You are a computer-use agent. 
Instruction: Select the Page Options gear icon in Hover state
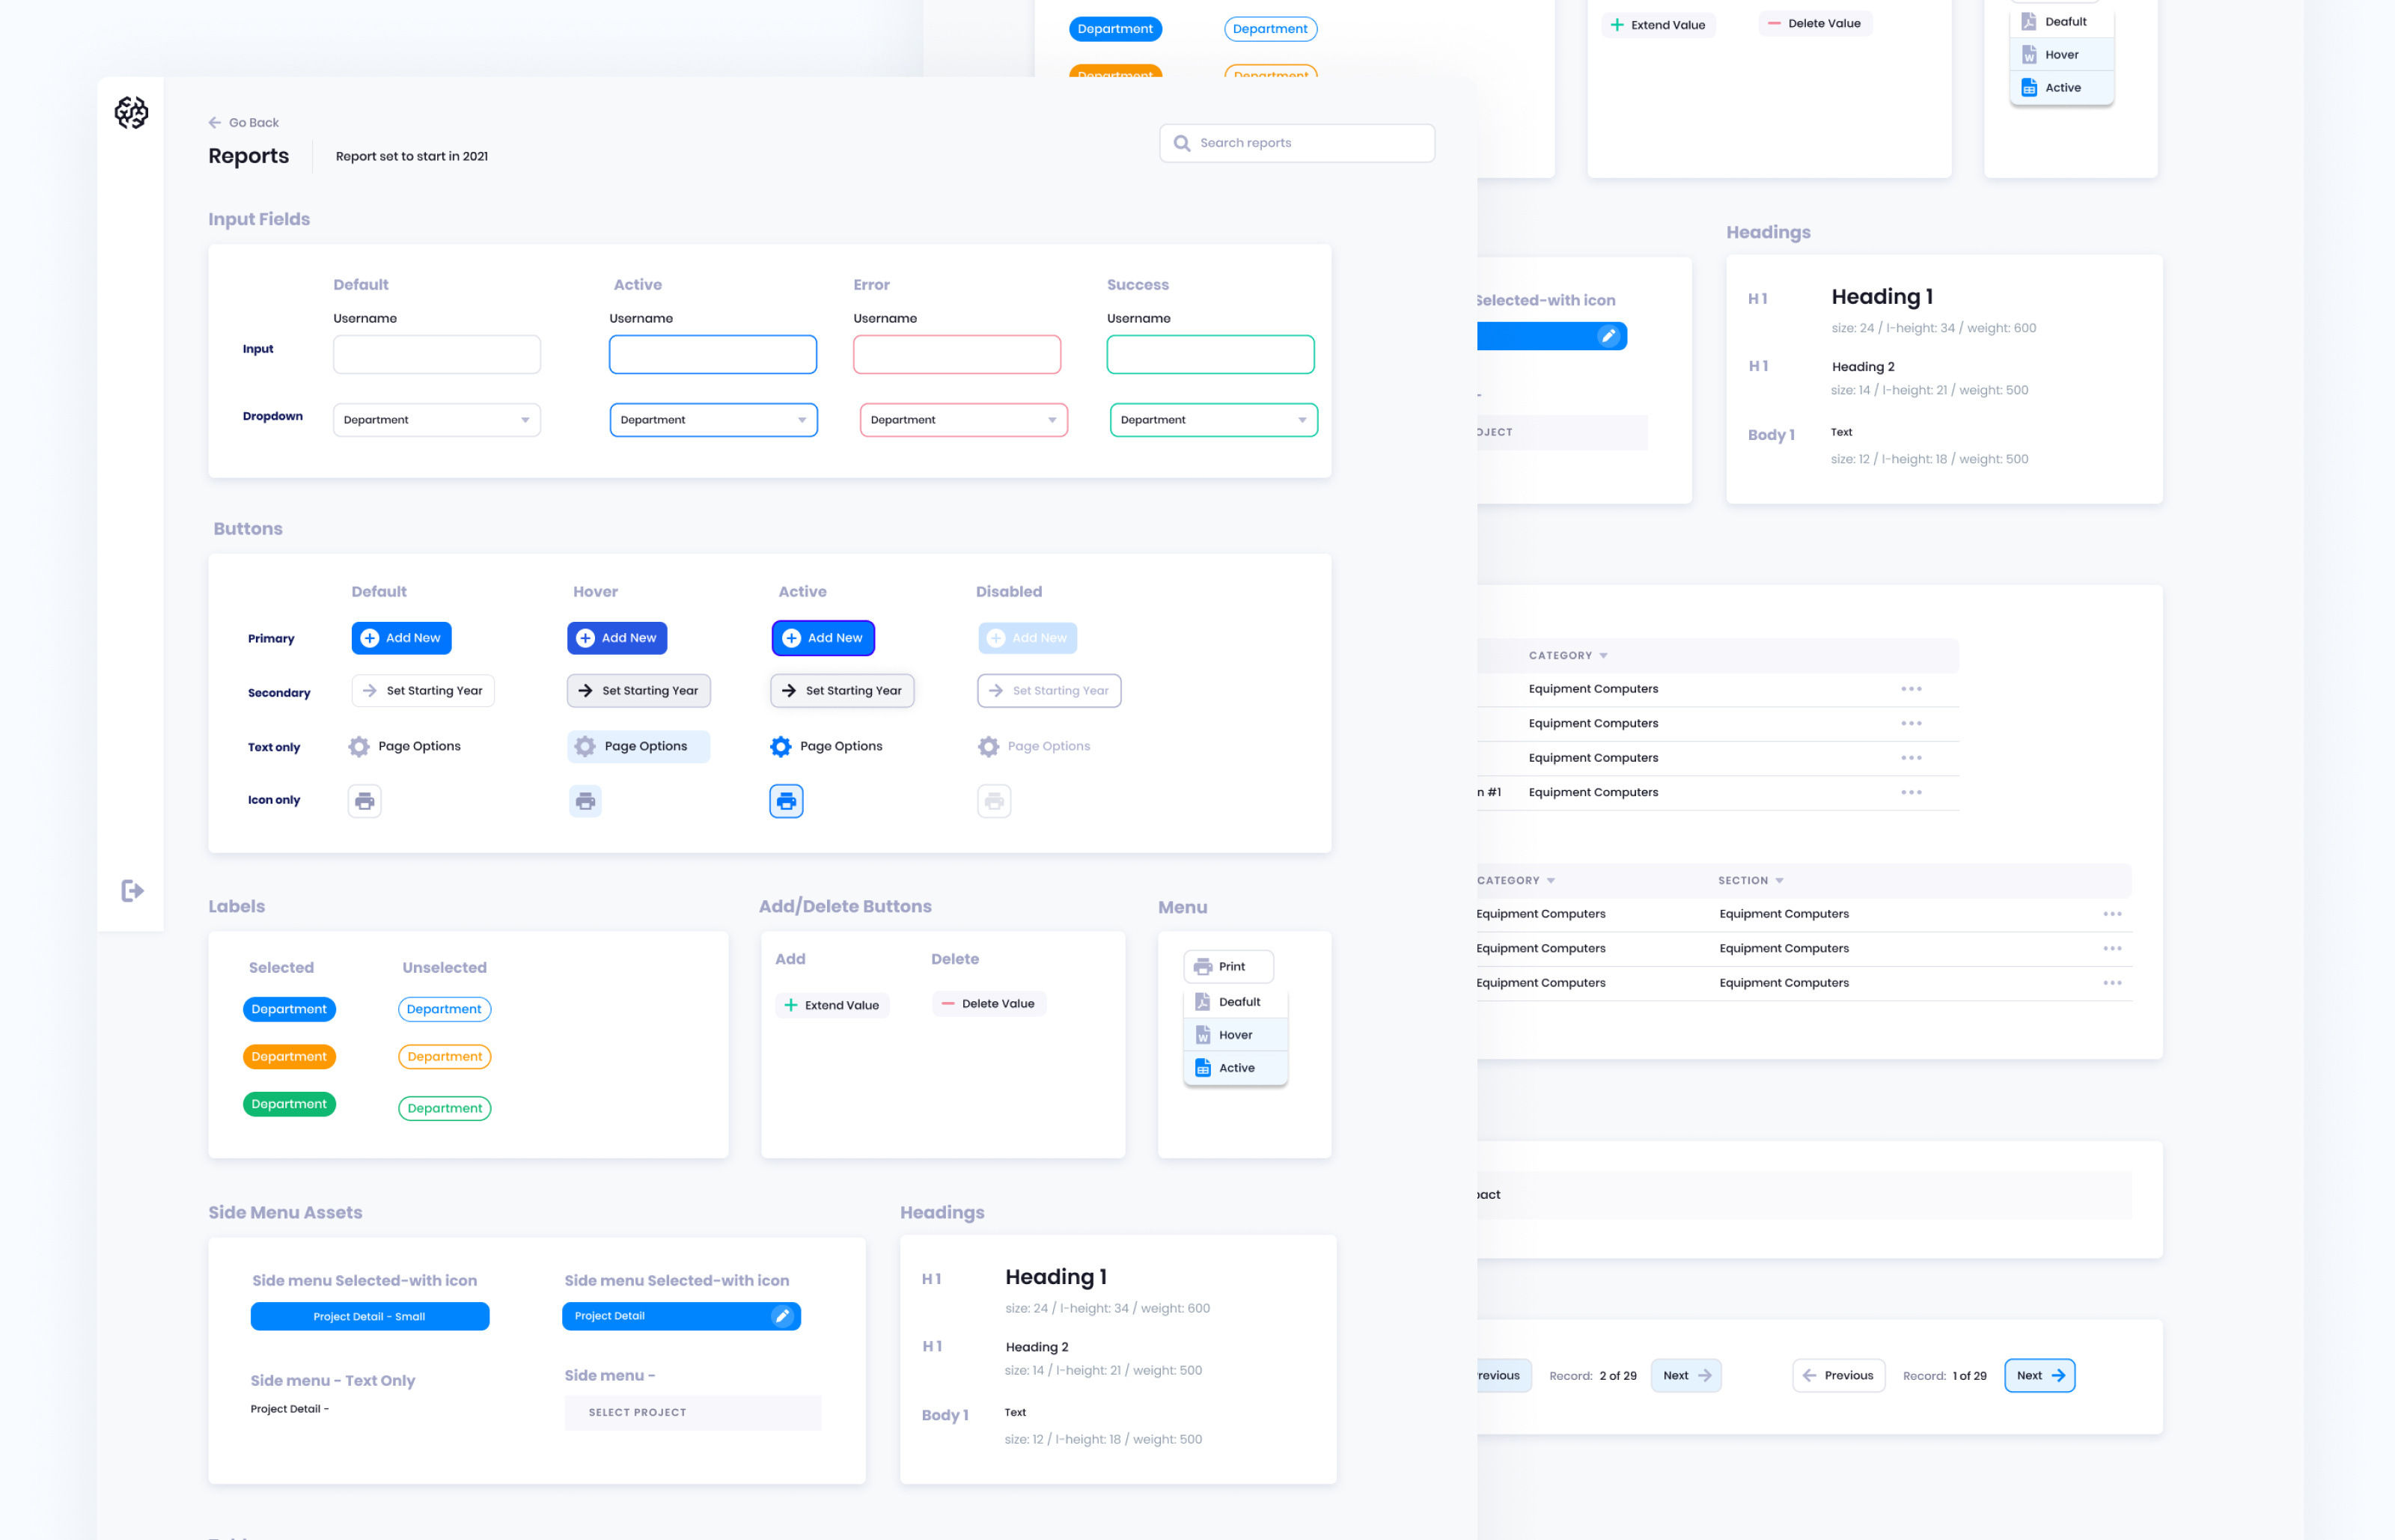[585, 746]
